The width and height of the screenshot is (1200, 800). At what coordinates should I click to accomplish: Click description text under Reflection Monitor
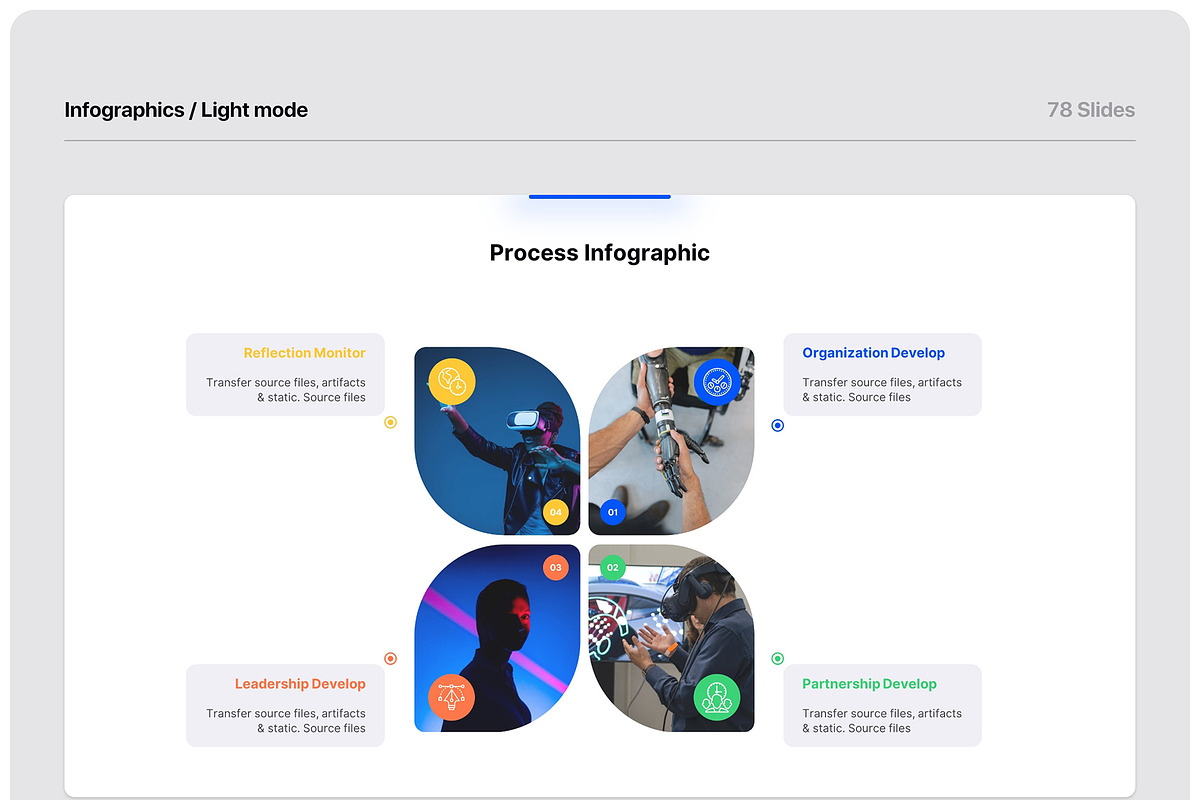[x=286, y=390]
